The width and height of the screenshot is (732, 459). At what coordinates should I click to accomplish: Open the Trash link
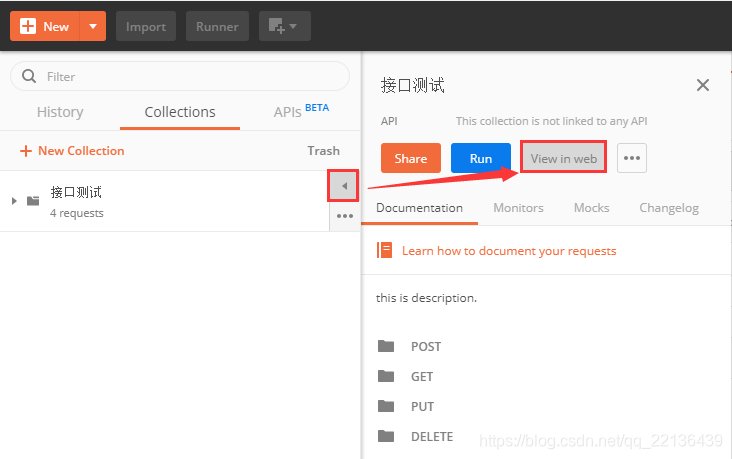coord(323,151)
